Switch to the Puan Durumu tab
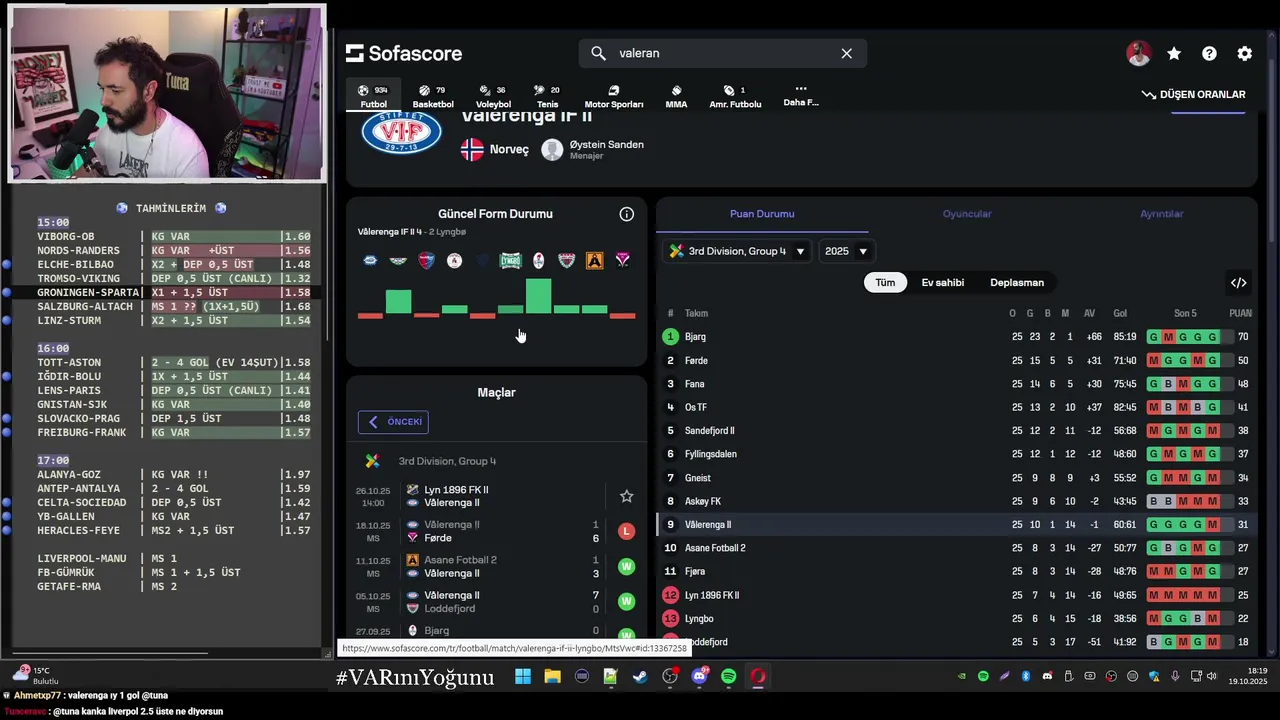 click(762, 214)
